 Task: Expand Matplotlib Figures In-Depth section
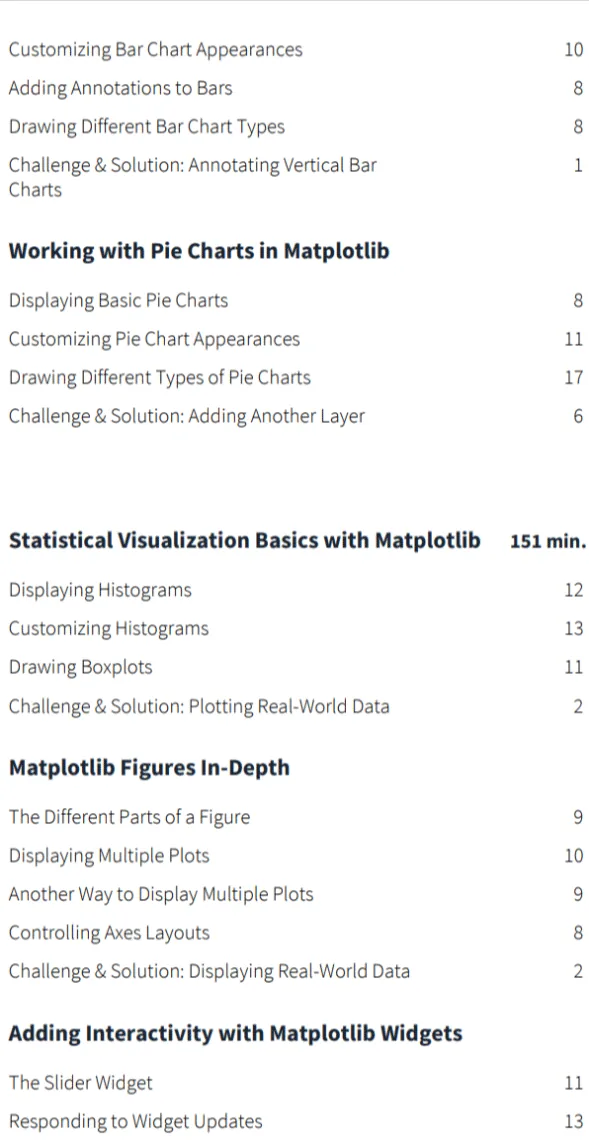pos(149,767)
